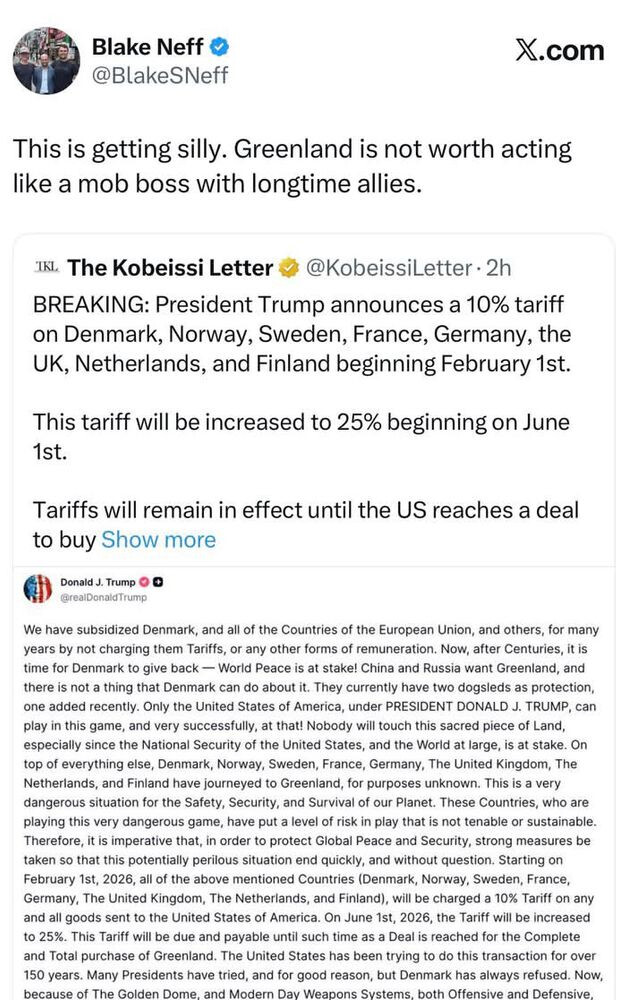Click Kobeissi Letter's gold verified badge

290,268
